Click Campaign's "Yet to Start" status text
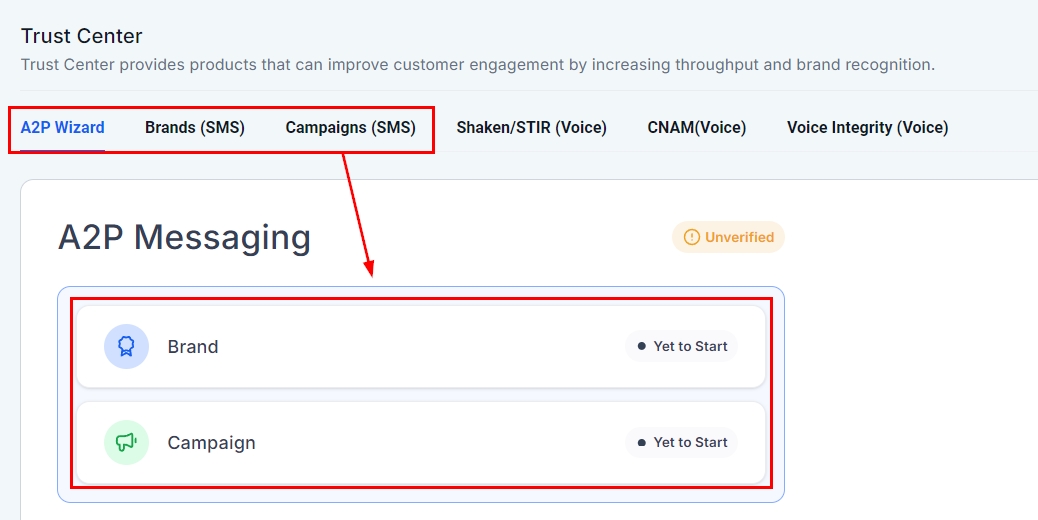 (x=690, y=442)
